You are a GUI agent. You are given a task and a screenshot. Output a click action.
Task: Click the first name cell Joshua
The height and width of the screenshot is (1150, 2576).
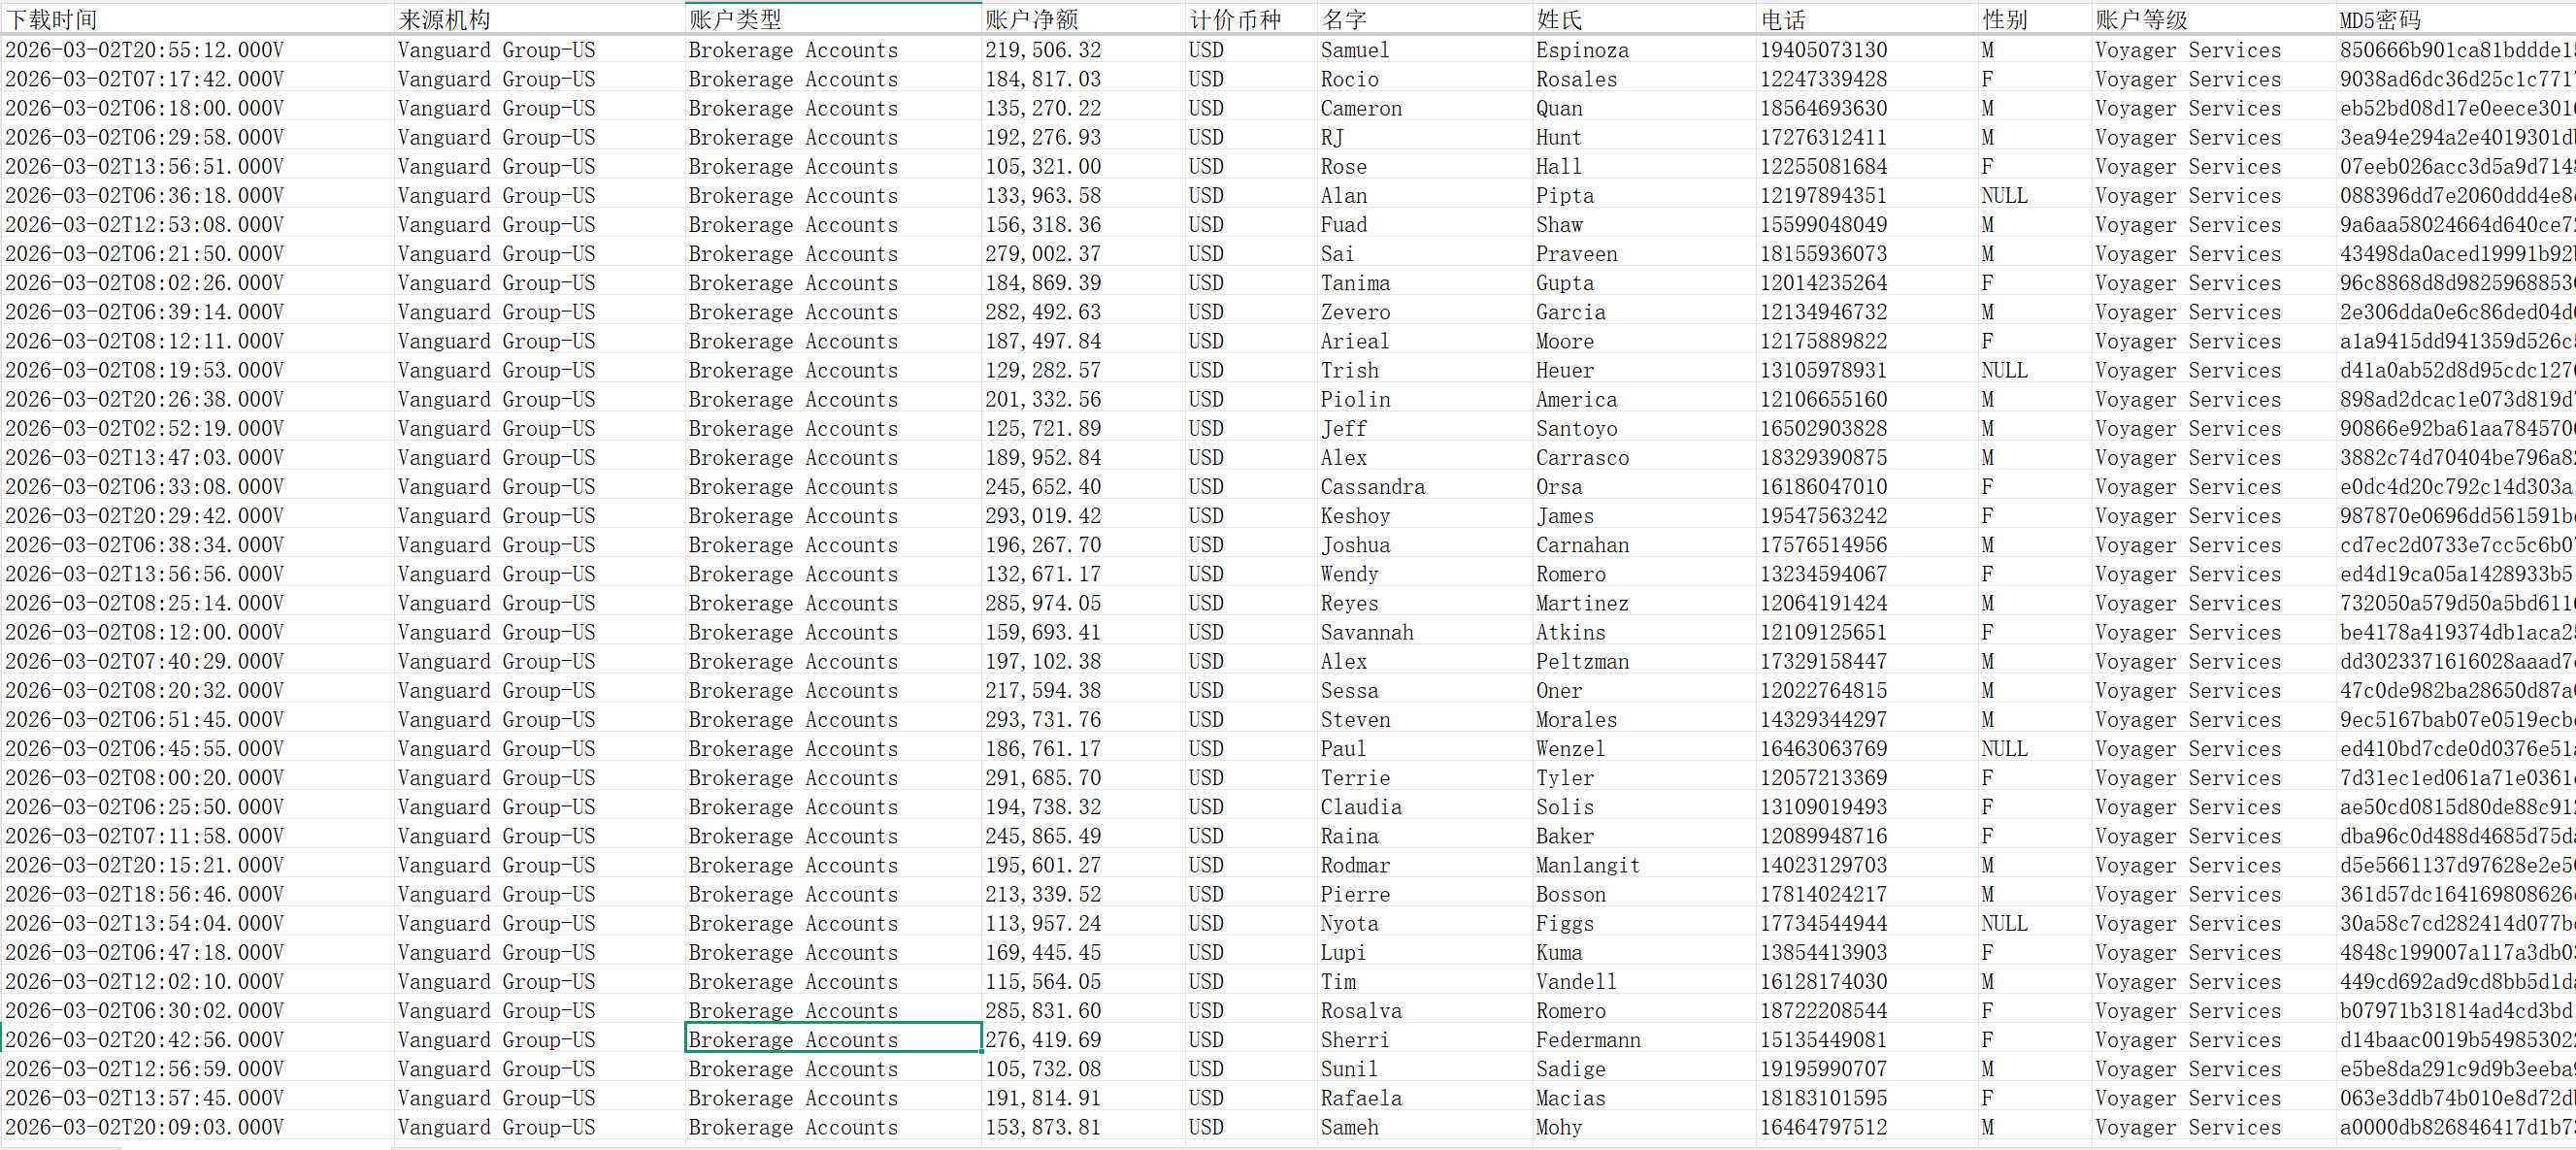(x=1425, y=545)
